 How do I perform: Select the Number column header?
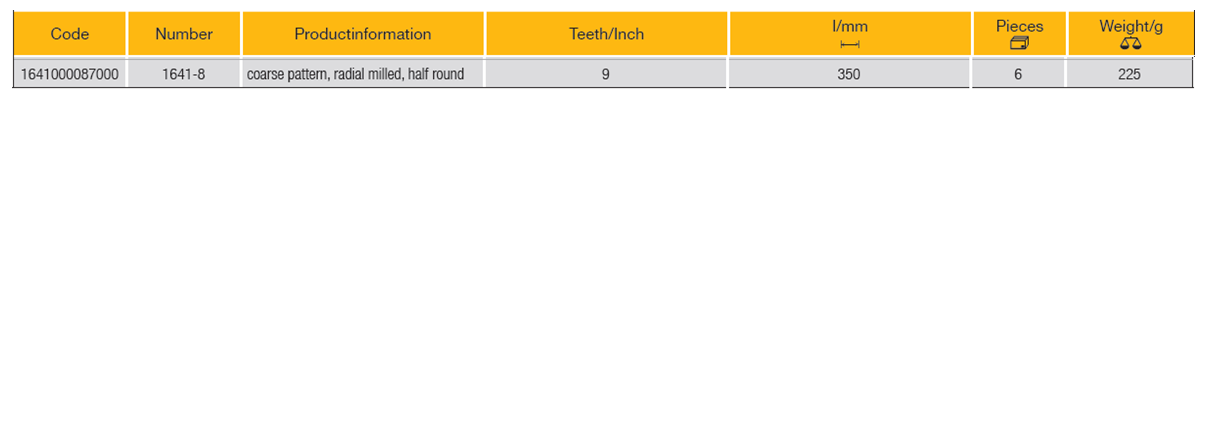[184, 34]
